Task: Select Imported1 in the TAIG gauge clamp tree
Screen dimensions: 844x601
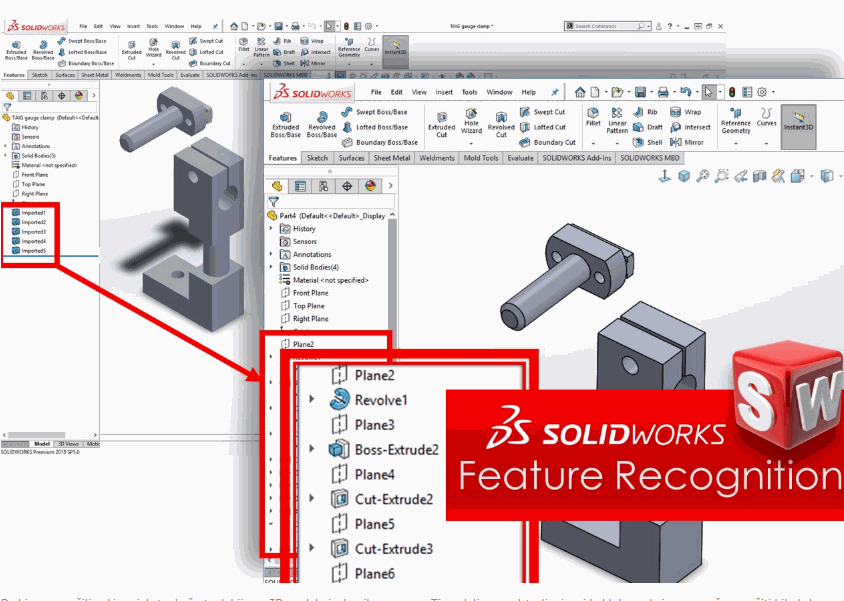Action: (x=29, y=213)
